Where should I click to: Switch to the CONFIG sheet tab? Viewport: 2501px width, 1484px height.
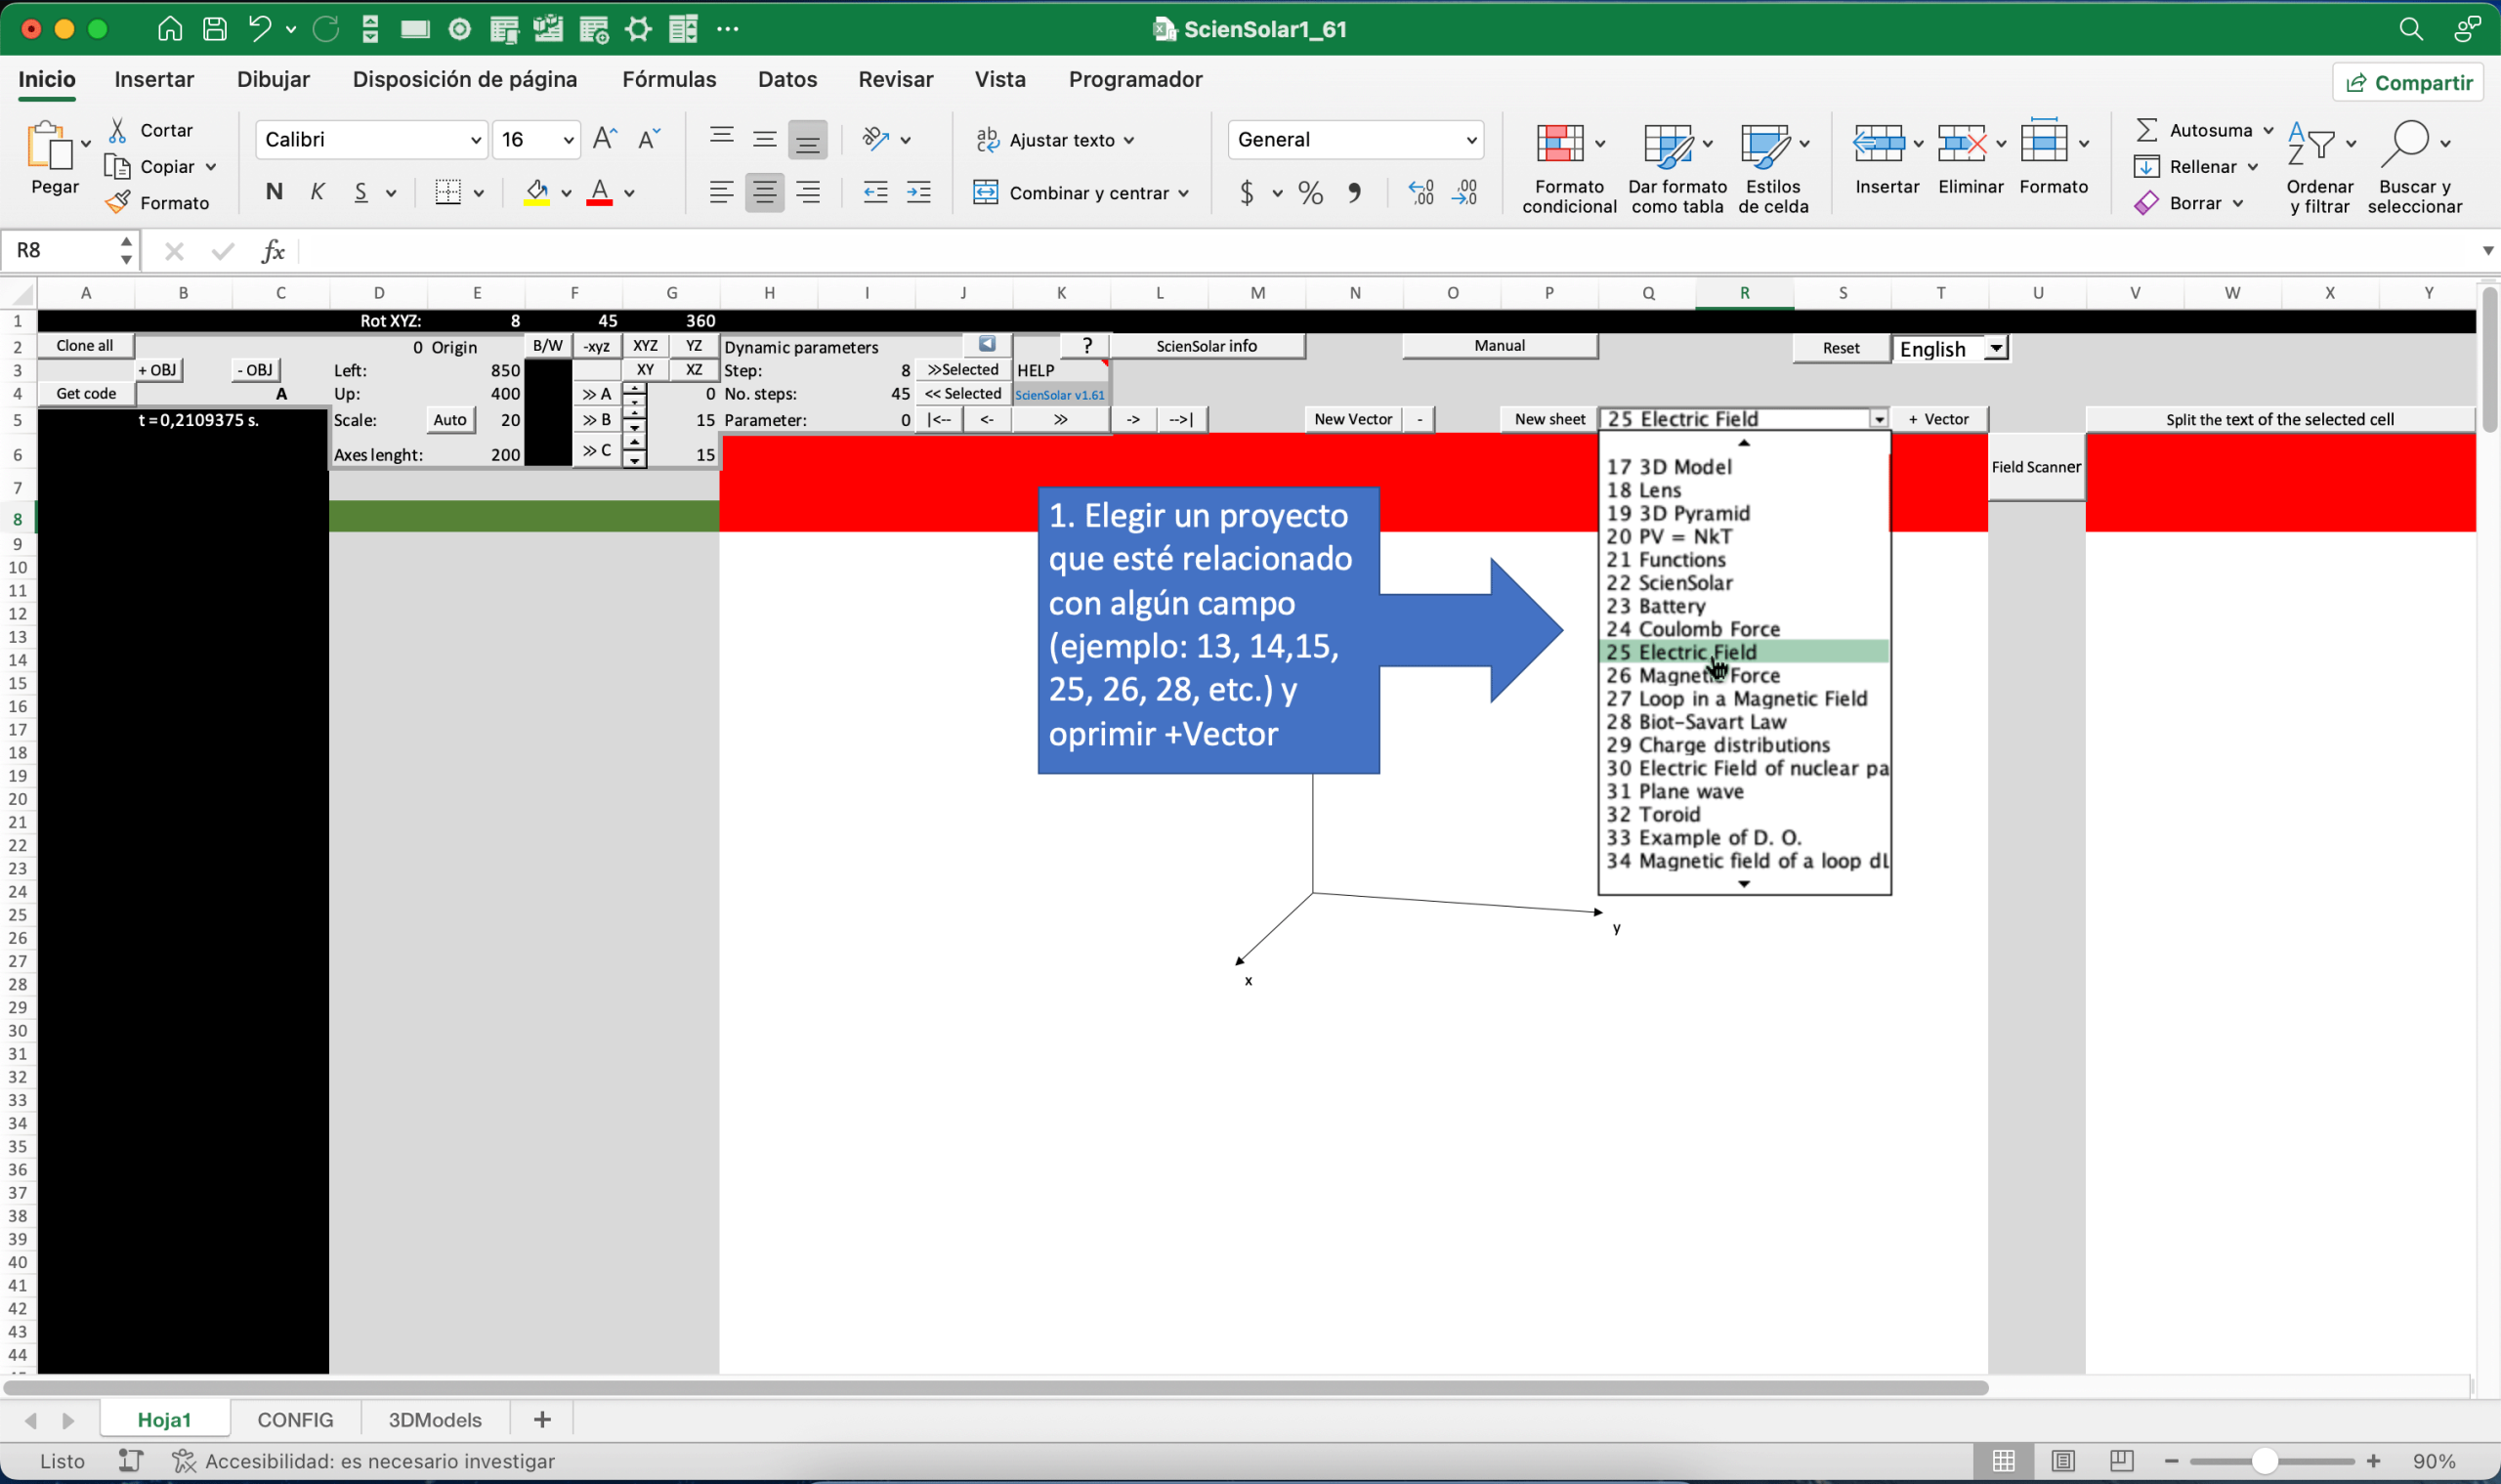point(295,1420)
